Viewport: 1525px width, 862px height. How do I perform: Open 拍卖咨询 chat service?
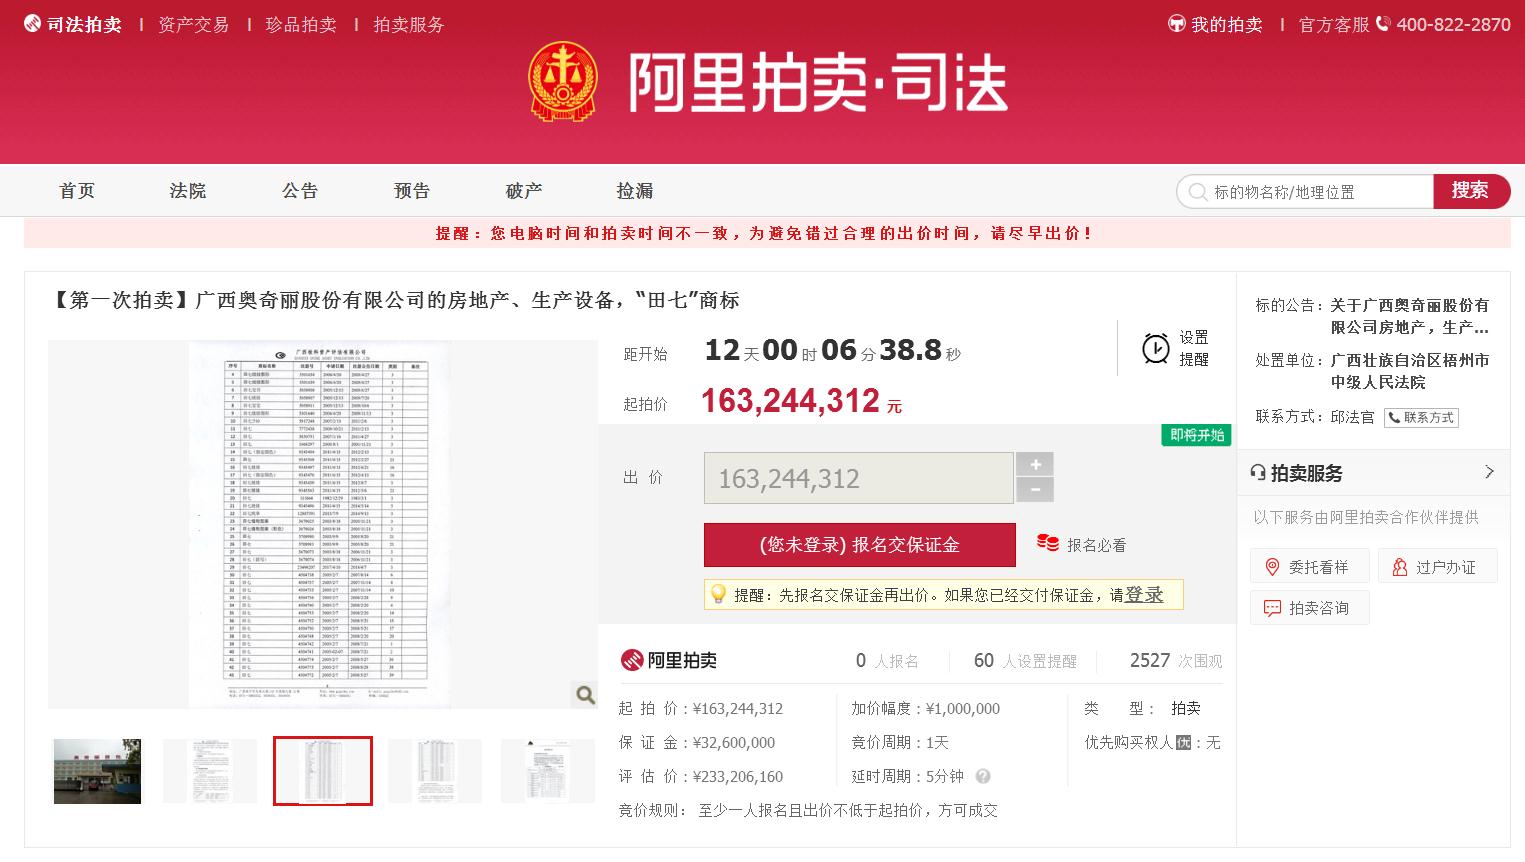tap(1308, 608)
